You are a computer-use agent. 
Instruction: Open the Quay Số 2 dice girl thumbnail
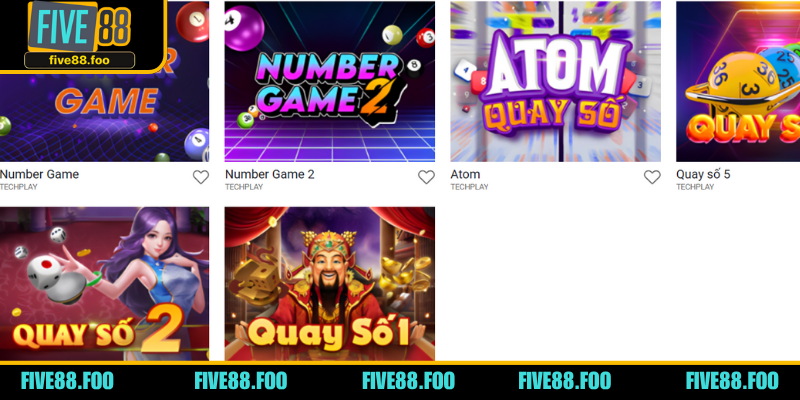point(104,283)
